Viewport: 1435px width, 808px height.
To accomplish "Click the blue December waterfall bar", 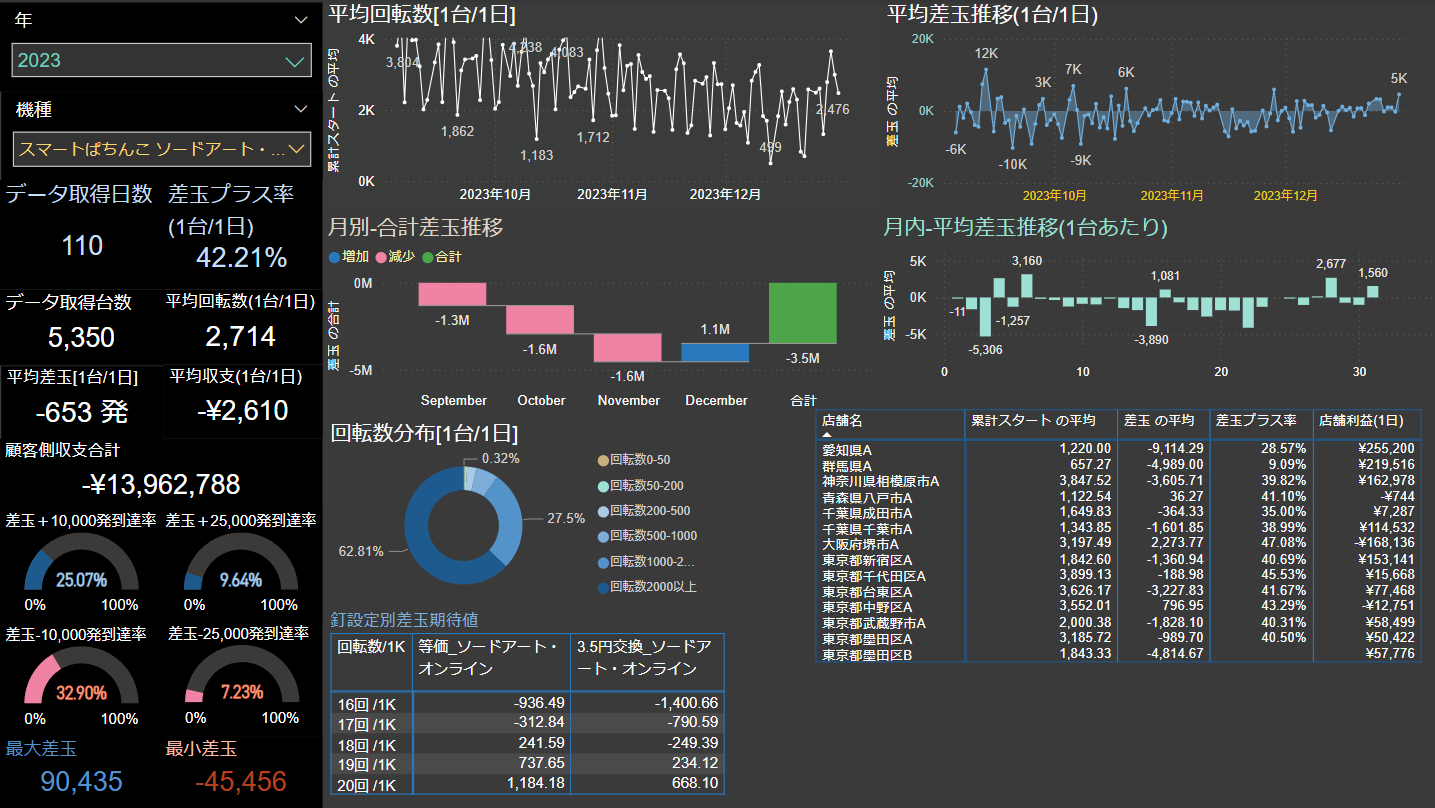I will (x=715, y=352).
